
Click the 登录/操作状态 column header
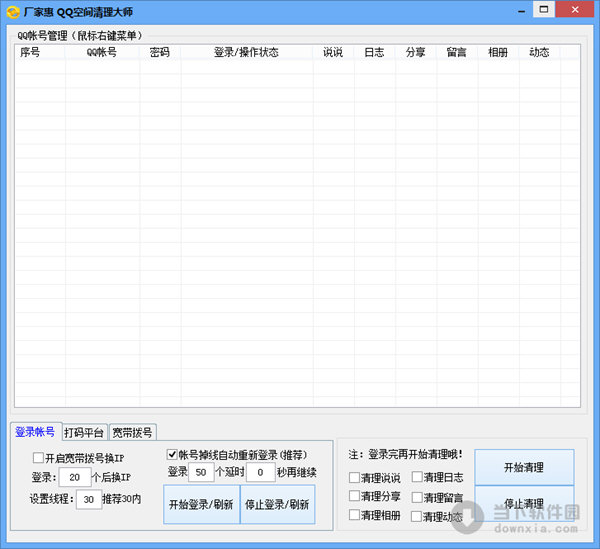[x=247, y=52]
